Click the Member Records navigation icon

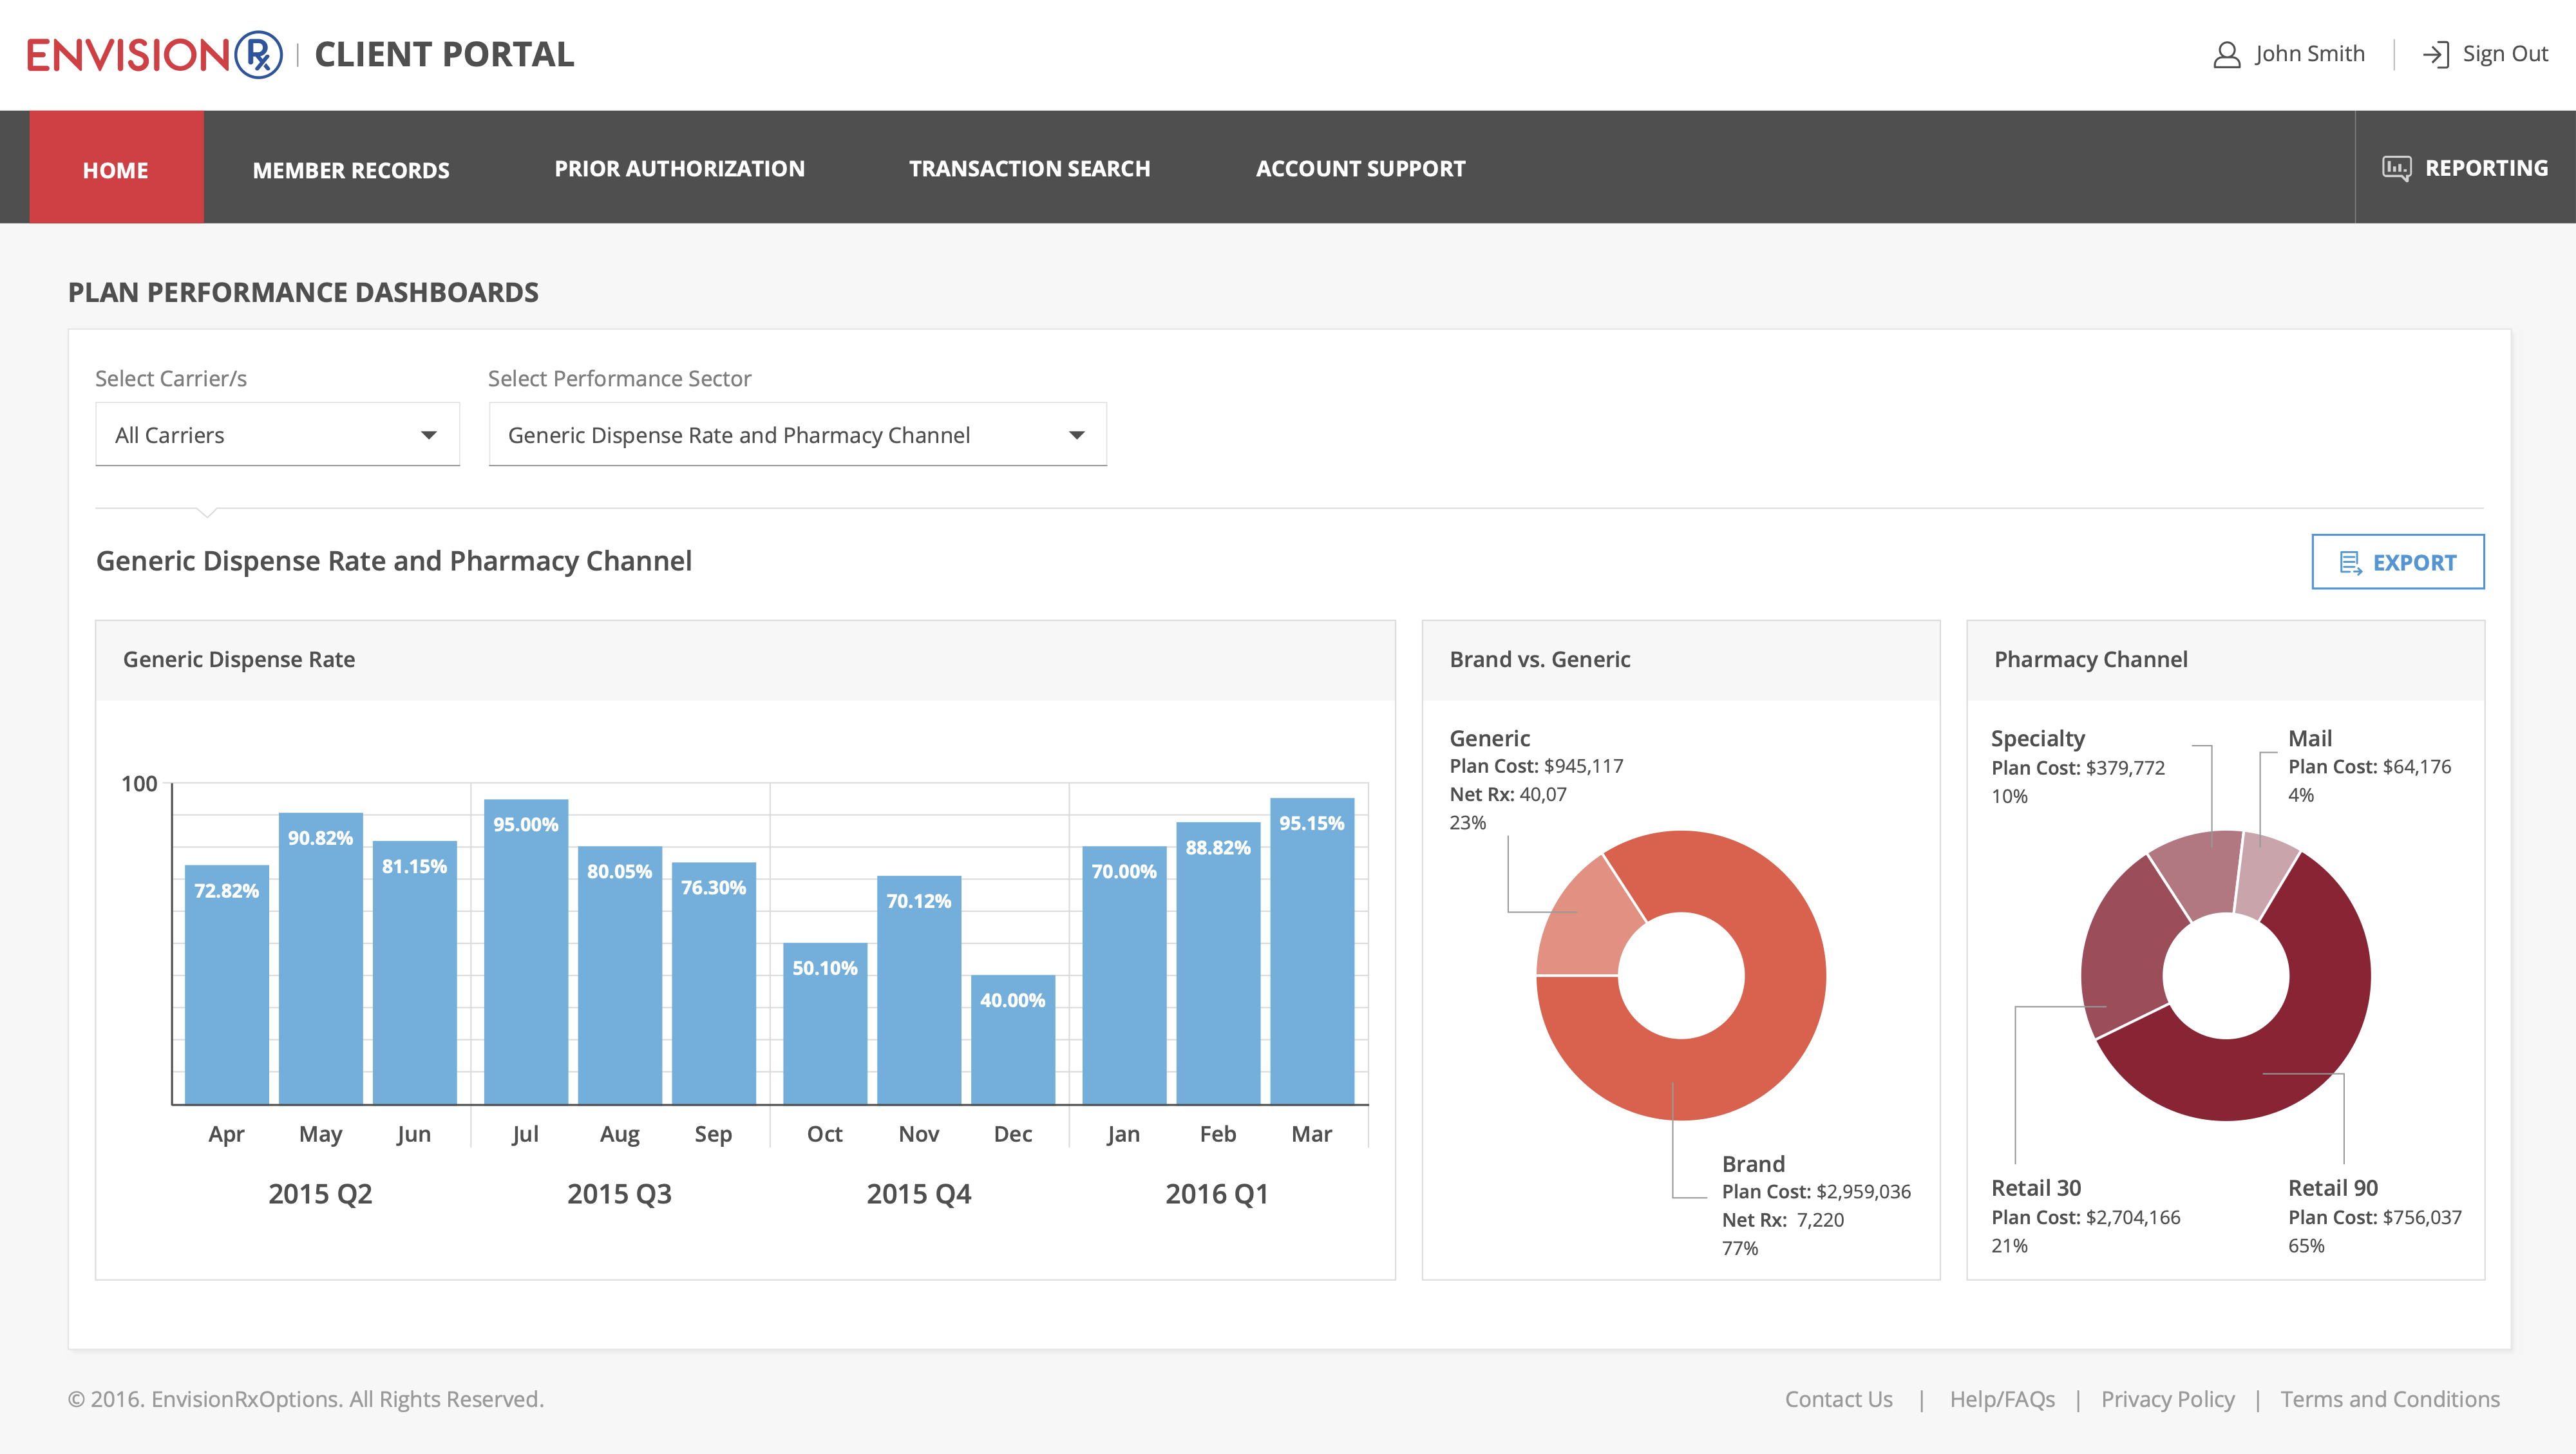point(348,168)
